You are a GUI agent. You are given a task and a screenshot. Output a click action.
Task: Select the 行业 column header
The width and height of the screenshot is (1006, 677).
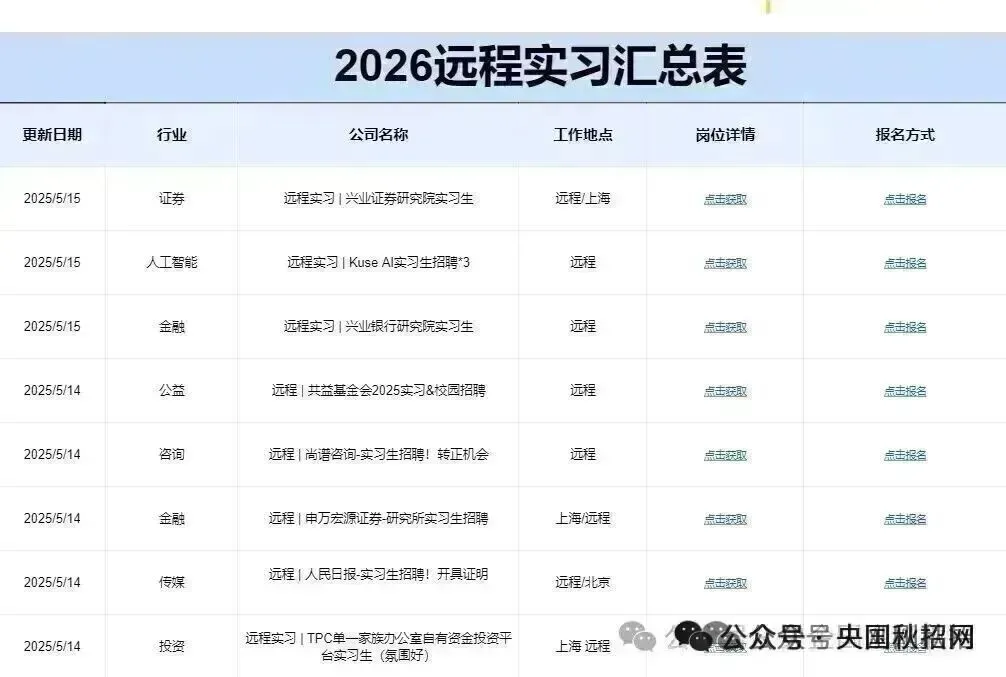(171, 135)
